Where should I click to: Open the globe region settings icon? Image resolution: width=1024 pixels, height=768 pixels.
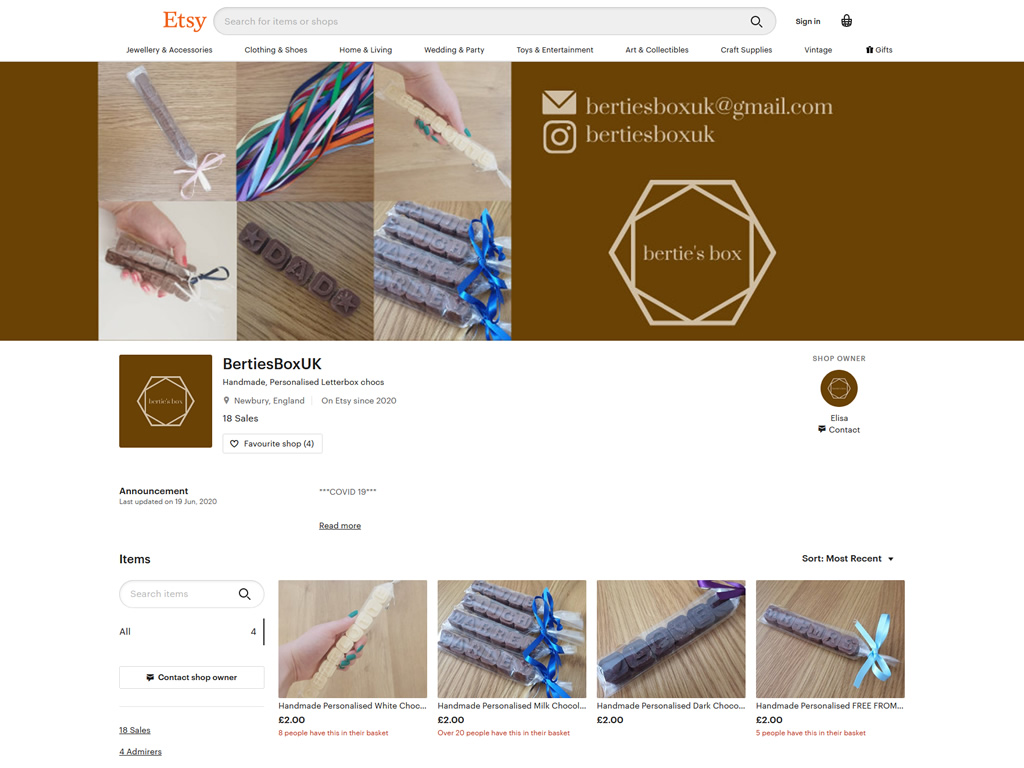(846, 21)
